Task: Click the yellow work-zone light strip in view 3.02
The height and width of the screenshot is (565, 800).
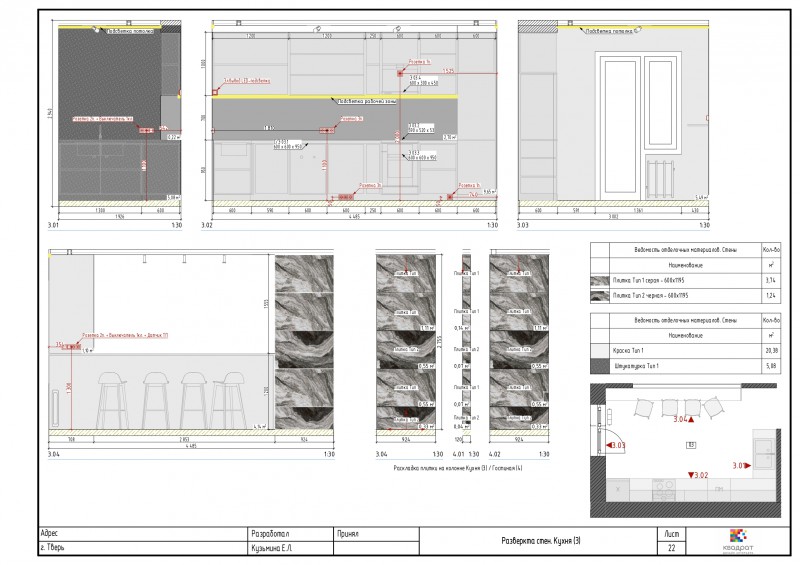Action: point(335,96)
